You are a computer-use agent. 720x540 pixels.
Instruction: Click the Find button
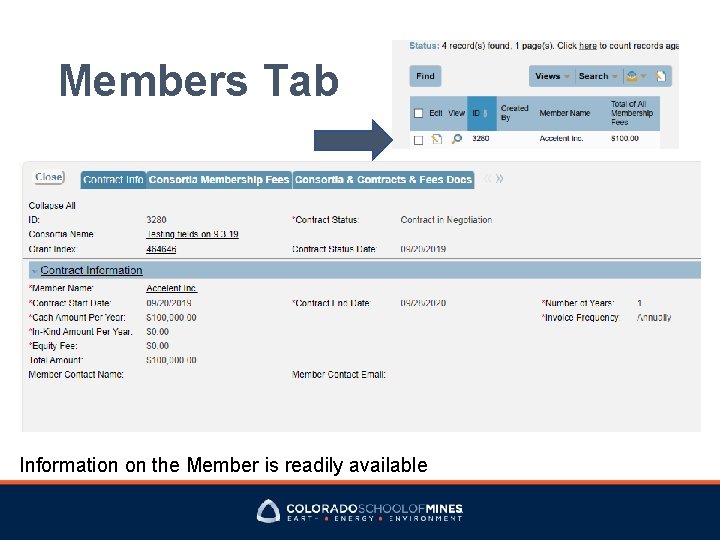(x=425, y=76)
